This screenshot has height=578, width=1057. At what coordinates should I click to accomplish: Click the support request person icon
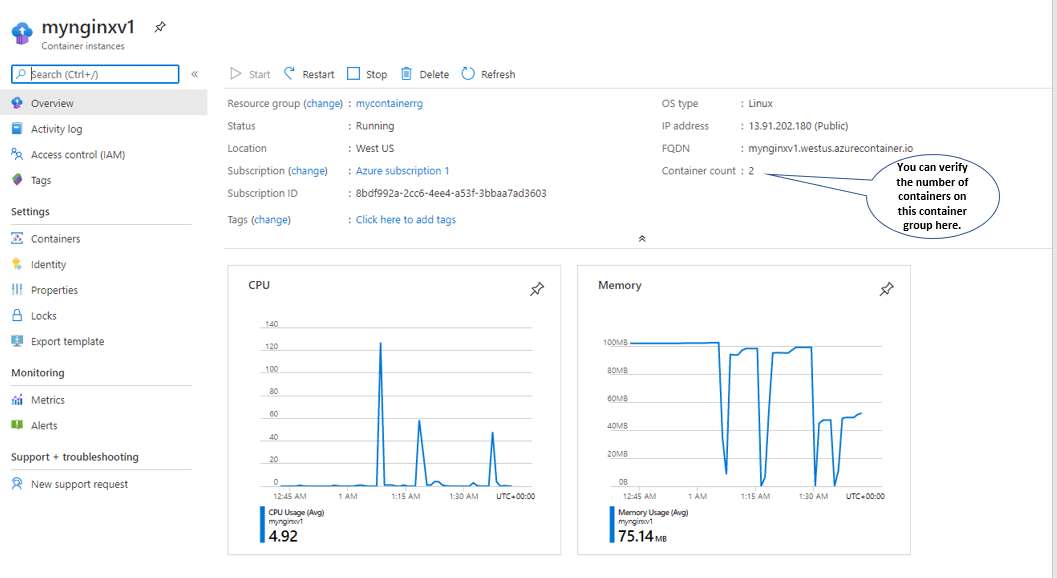pos(17,484)
